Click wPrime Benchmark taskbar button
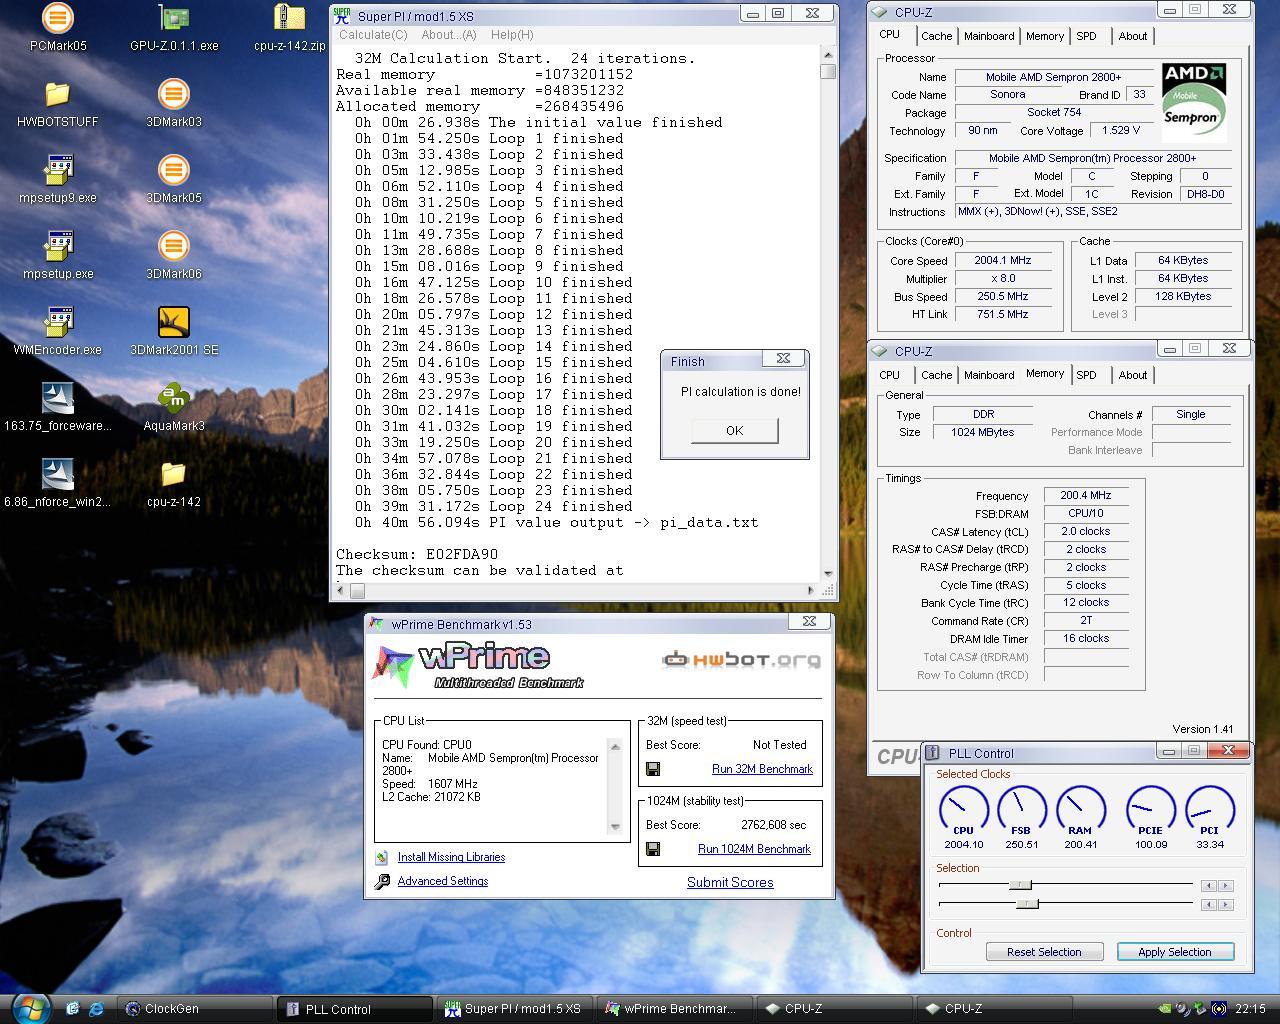1280x1024 pixels. [x=676, y=1009]
